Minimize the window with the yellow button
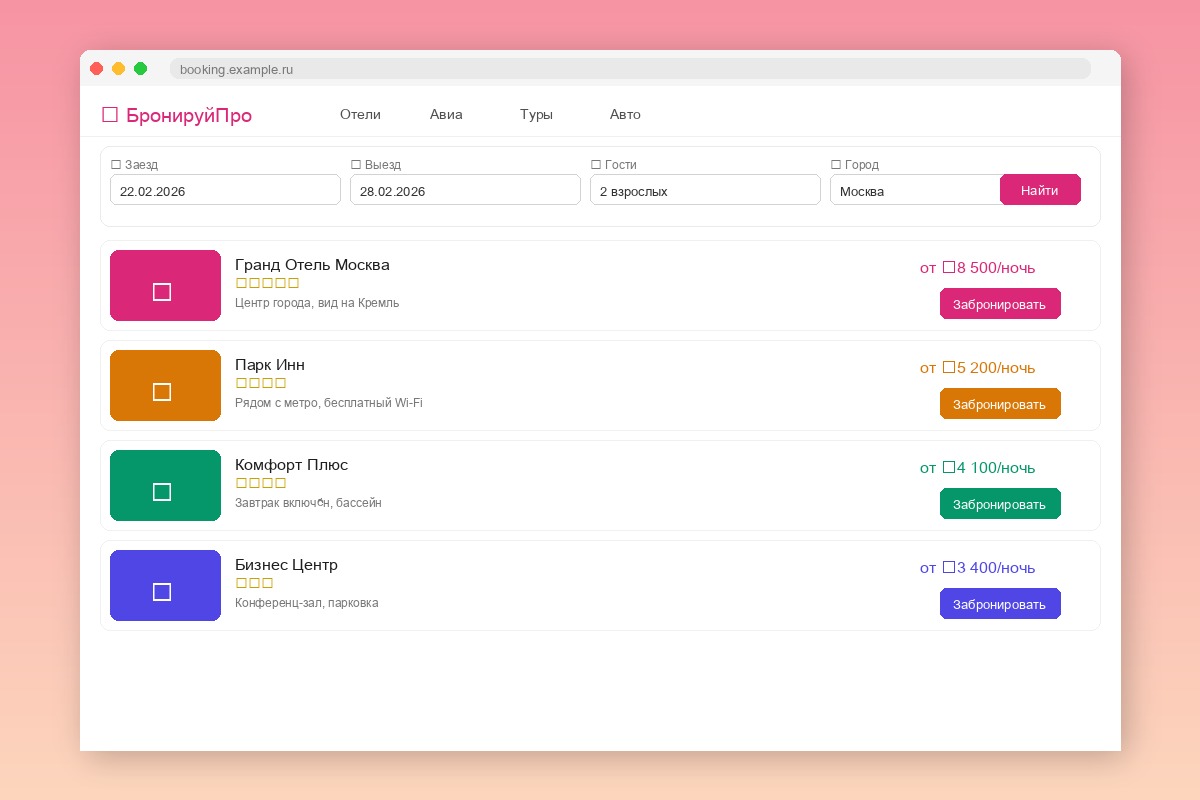Image resolution: width=1200 pixels, height=800 pixels. [x=119, y=69]
